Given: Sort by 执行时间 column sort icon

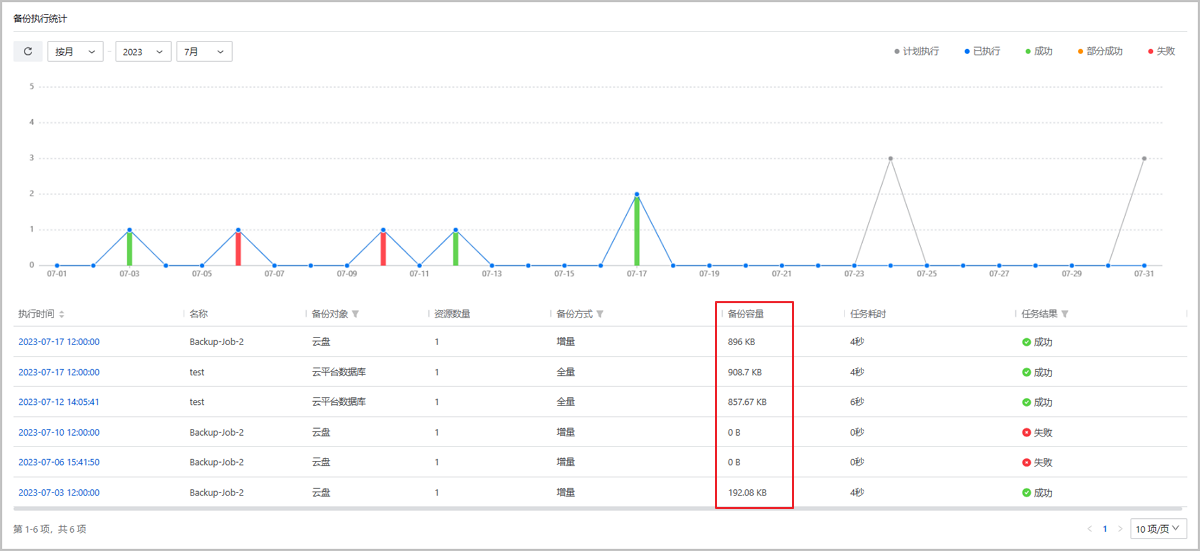Looking at the screenshot, I should click(62, 314).
